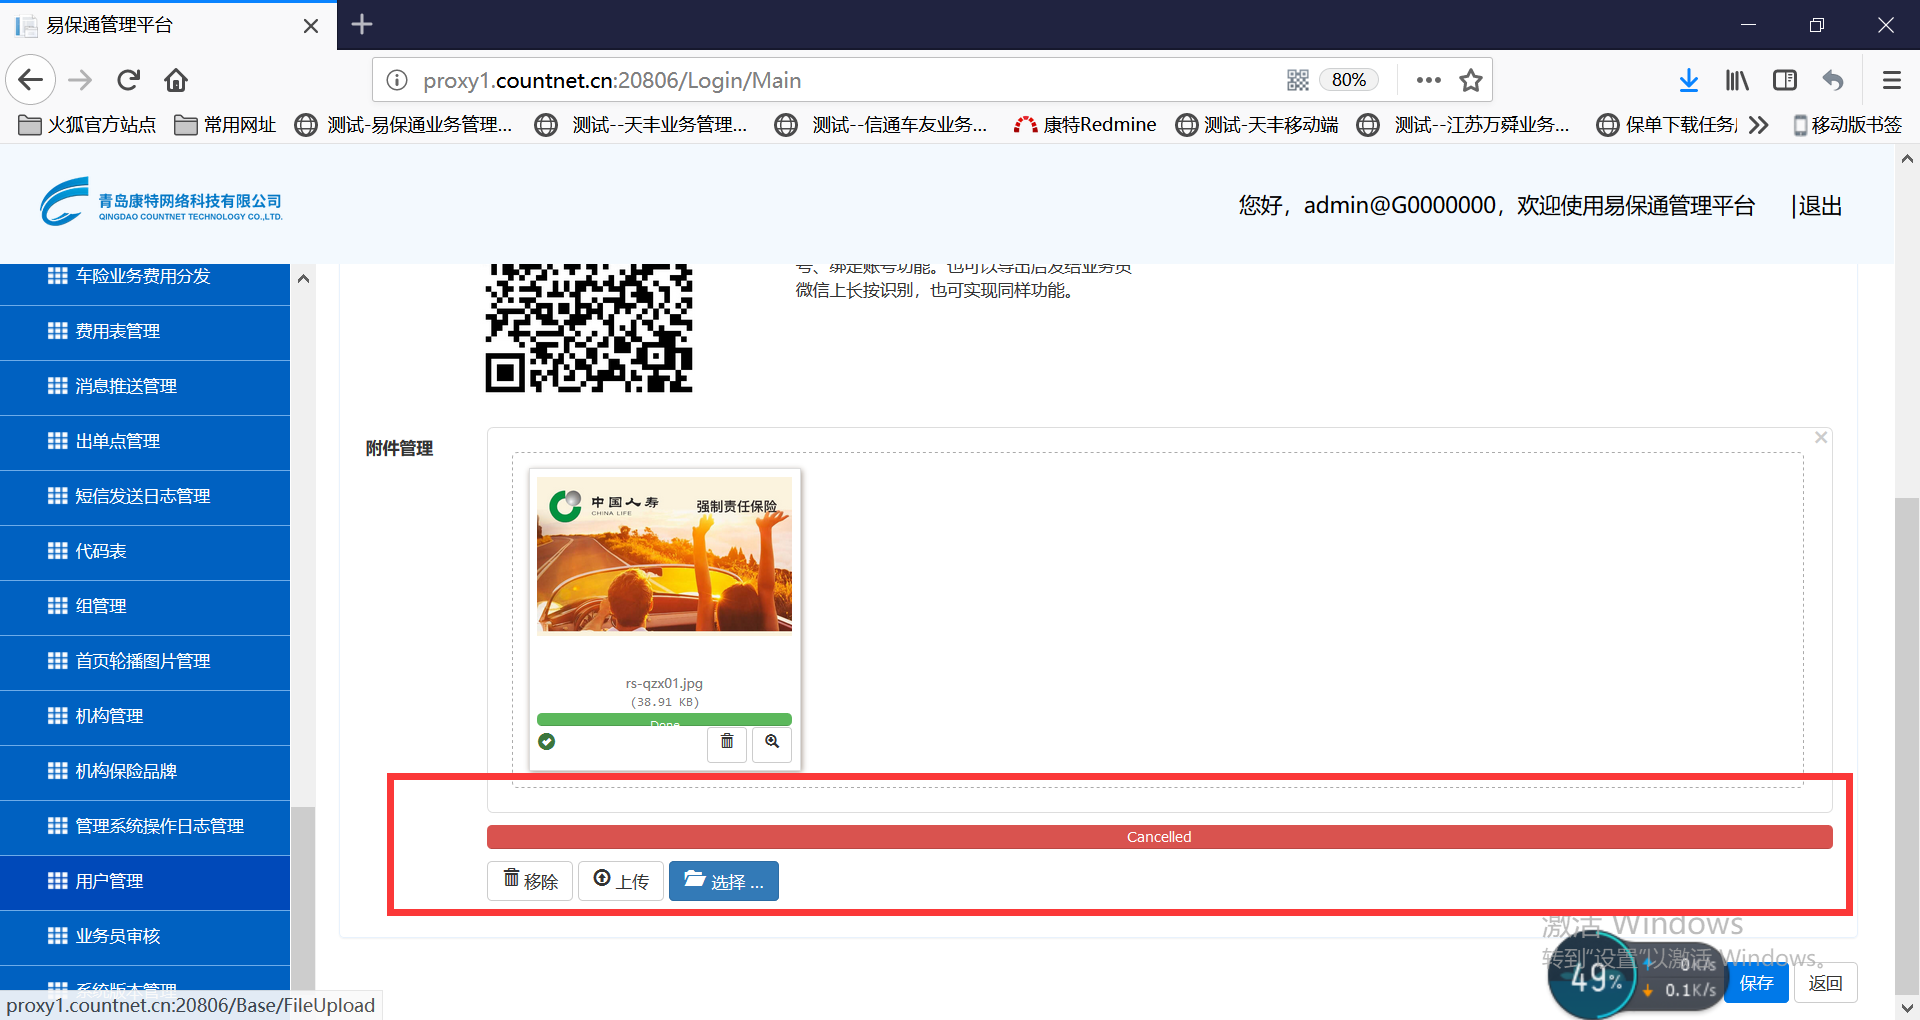Viewport: 1920px width, 1020px height.
Task: Open the 保单下载任务 bookmark
Action: point(1667,125)
